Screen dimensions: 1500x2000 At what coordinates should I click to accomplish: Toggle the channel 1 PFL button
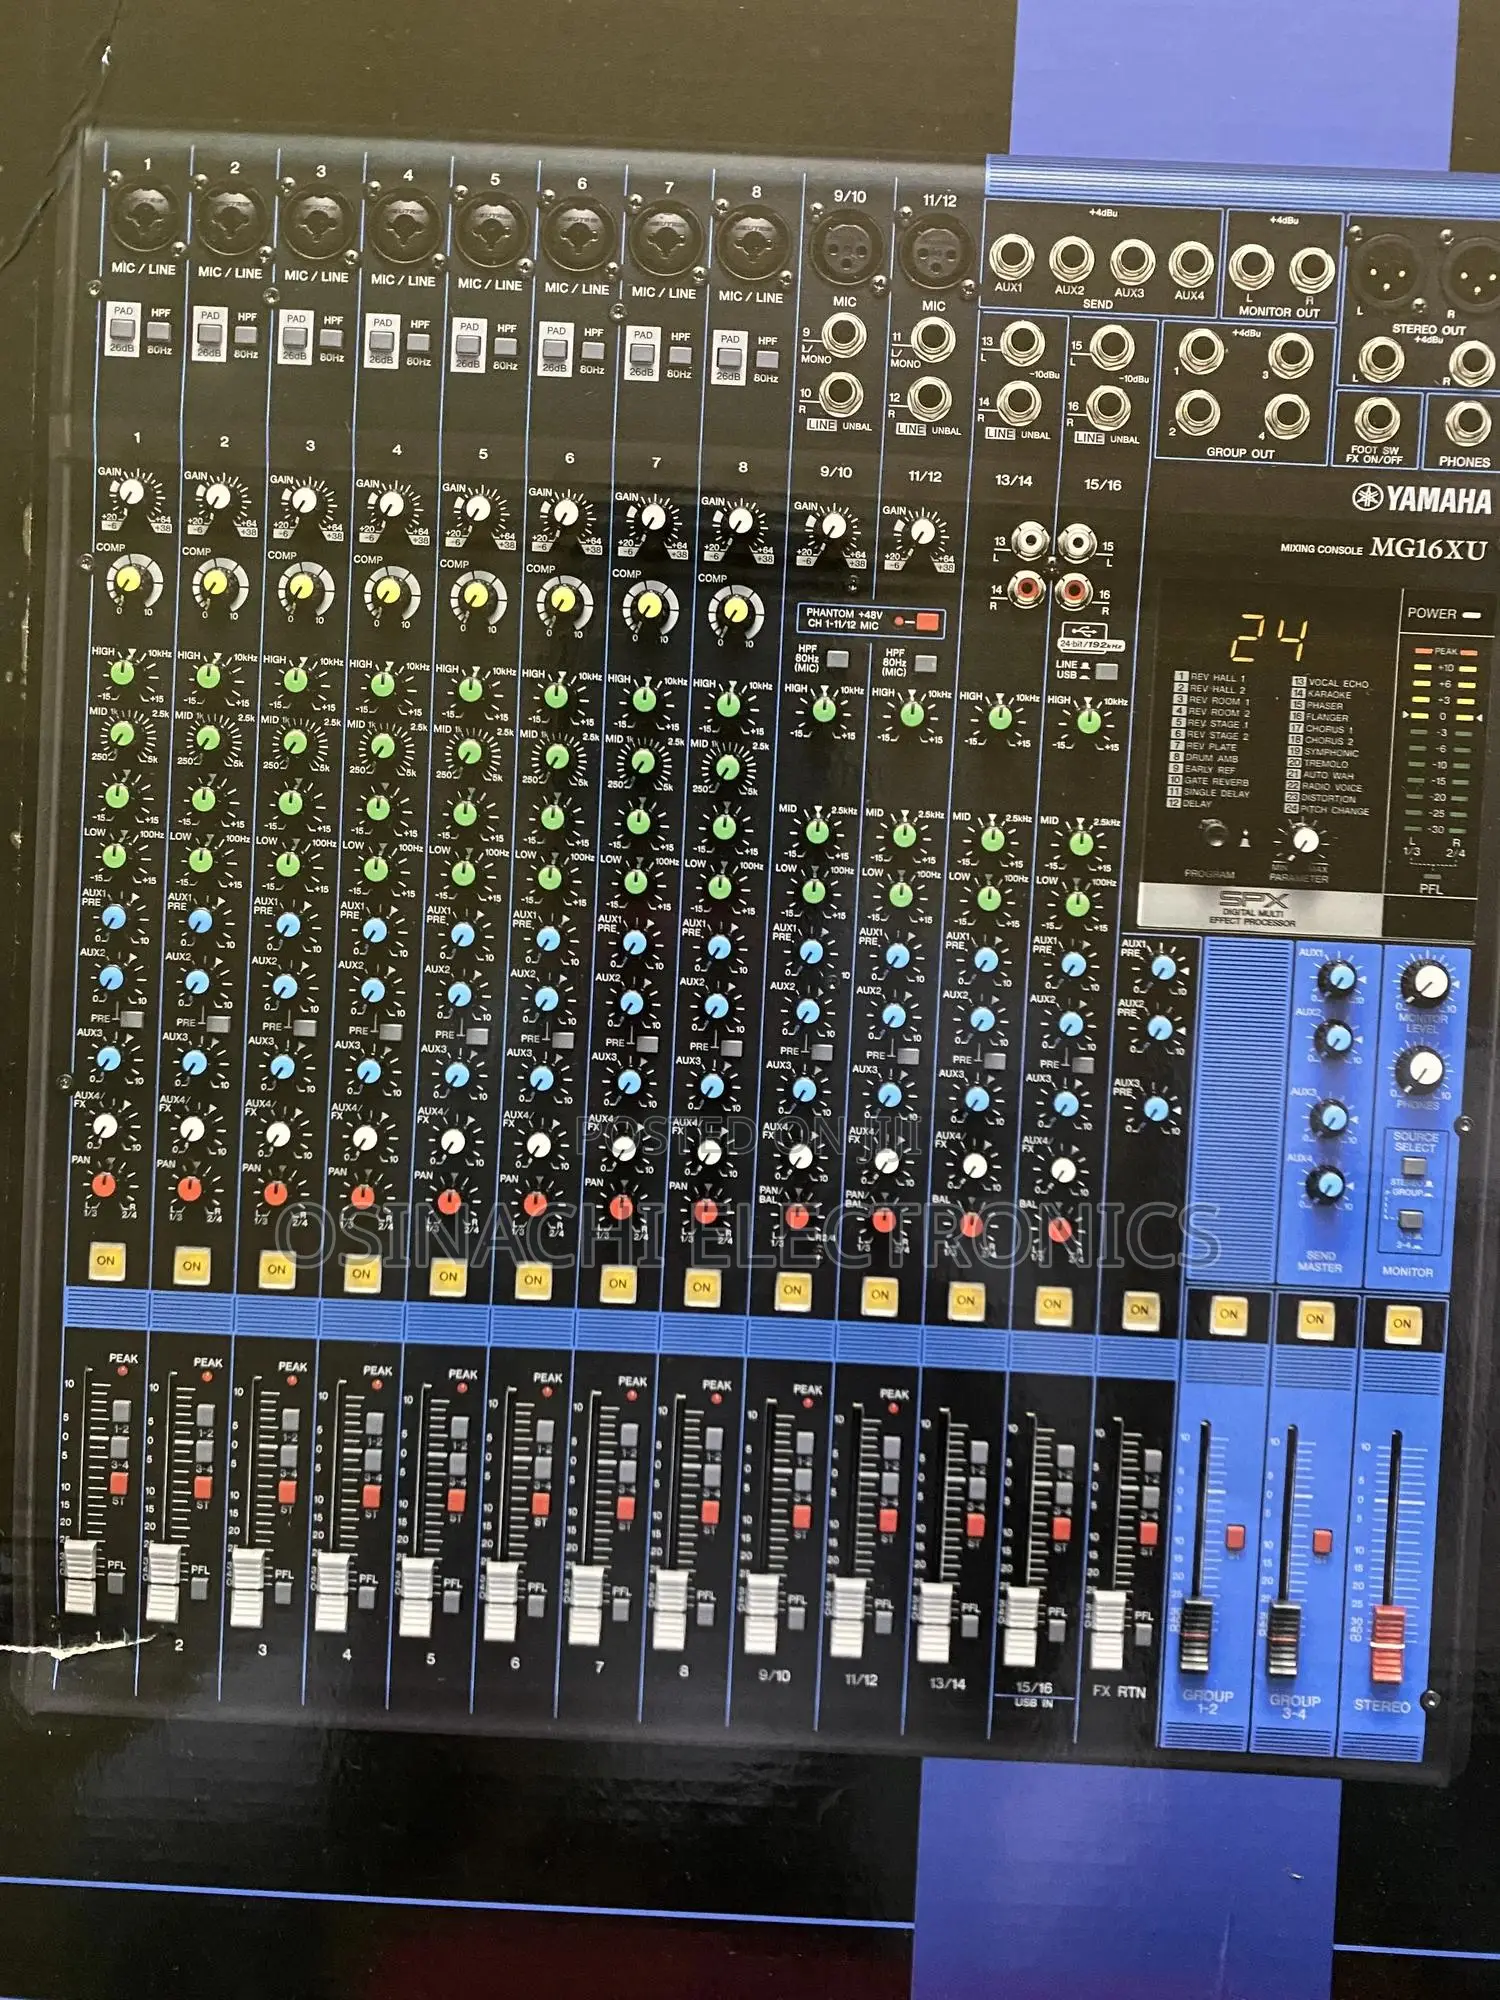116,1583
